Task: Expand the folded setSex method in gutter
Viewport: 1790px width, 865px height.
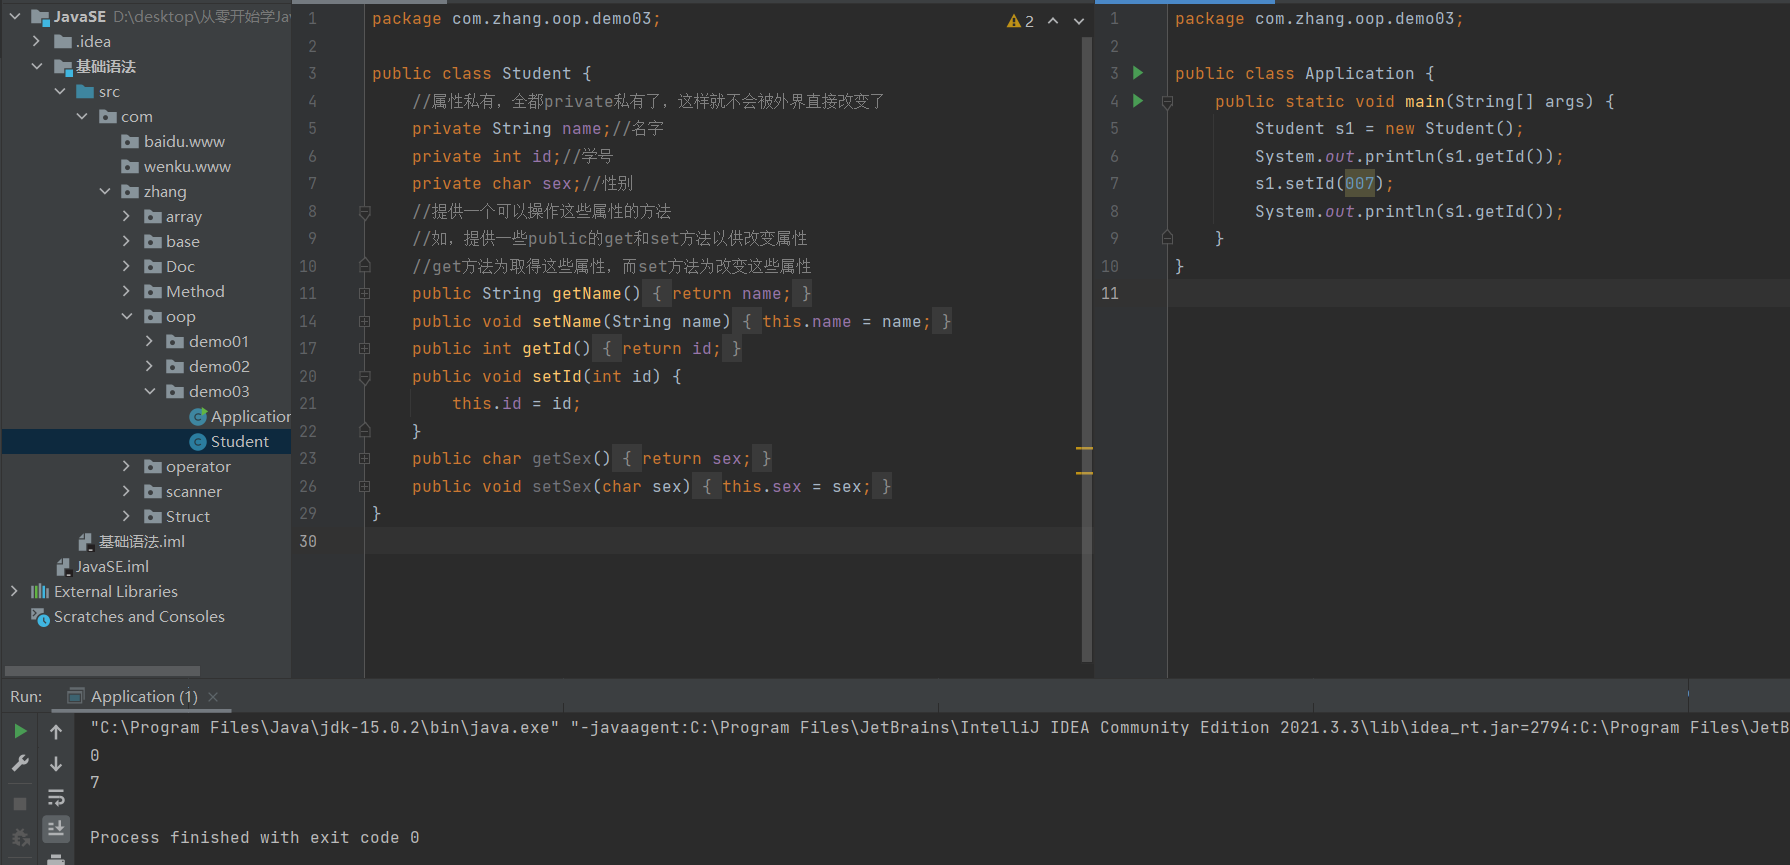Action: (x=365, y=487)
